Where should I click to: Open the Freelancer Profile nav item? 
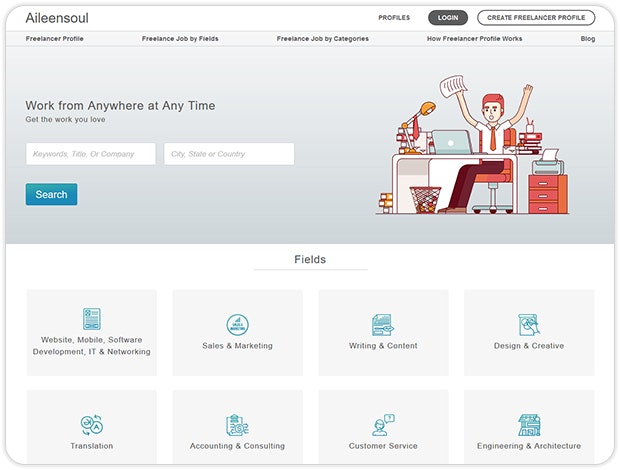pos(55,39)
